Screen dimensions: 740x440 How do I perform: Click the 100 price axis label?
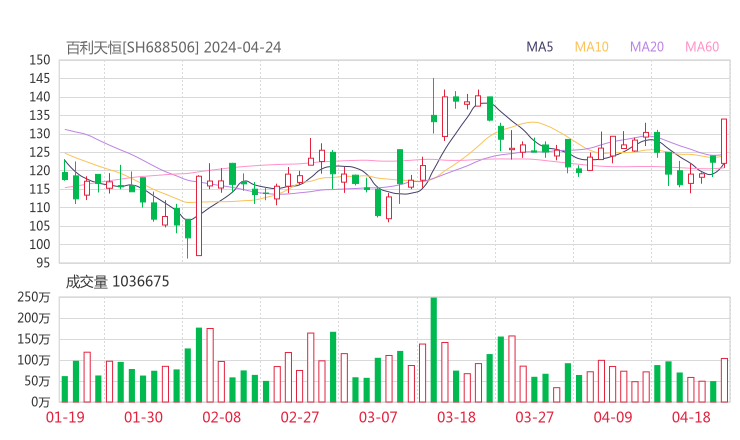[x=40, y=244]
